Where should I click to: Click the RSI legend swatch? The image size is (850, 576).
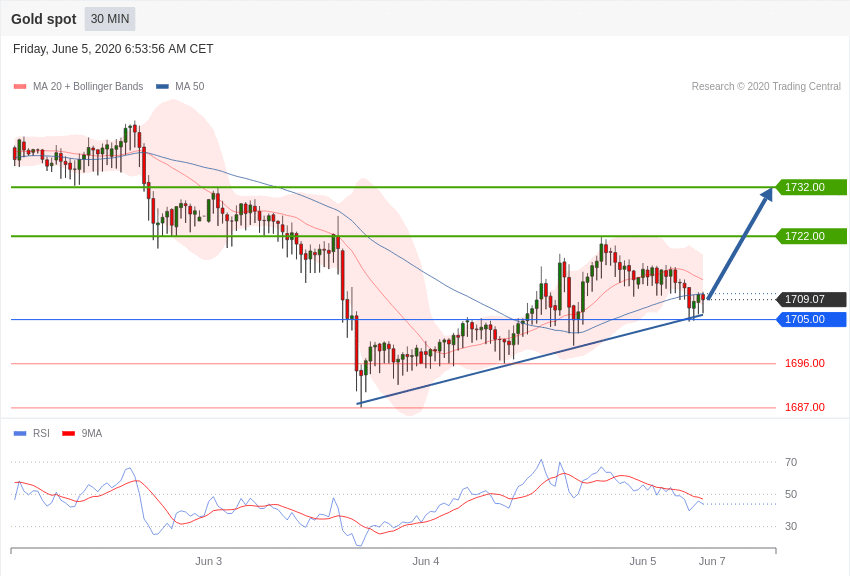[20, 433]
